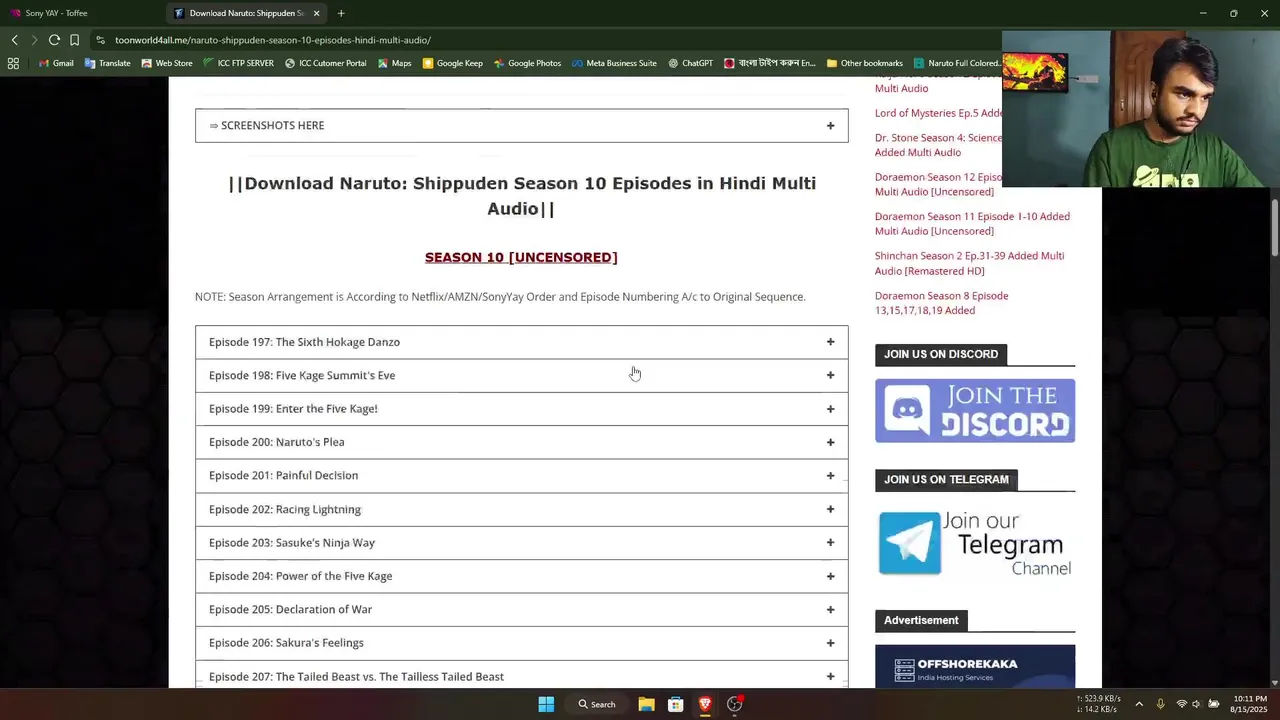1280x720 pixels.
Task: Click the Brave browser taskbar icon
Action: pos(705,704)
